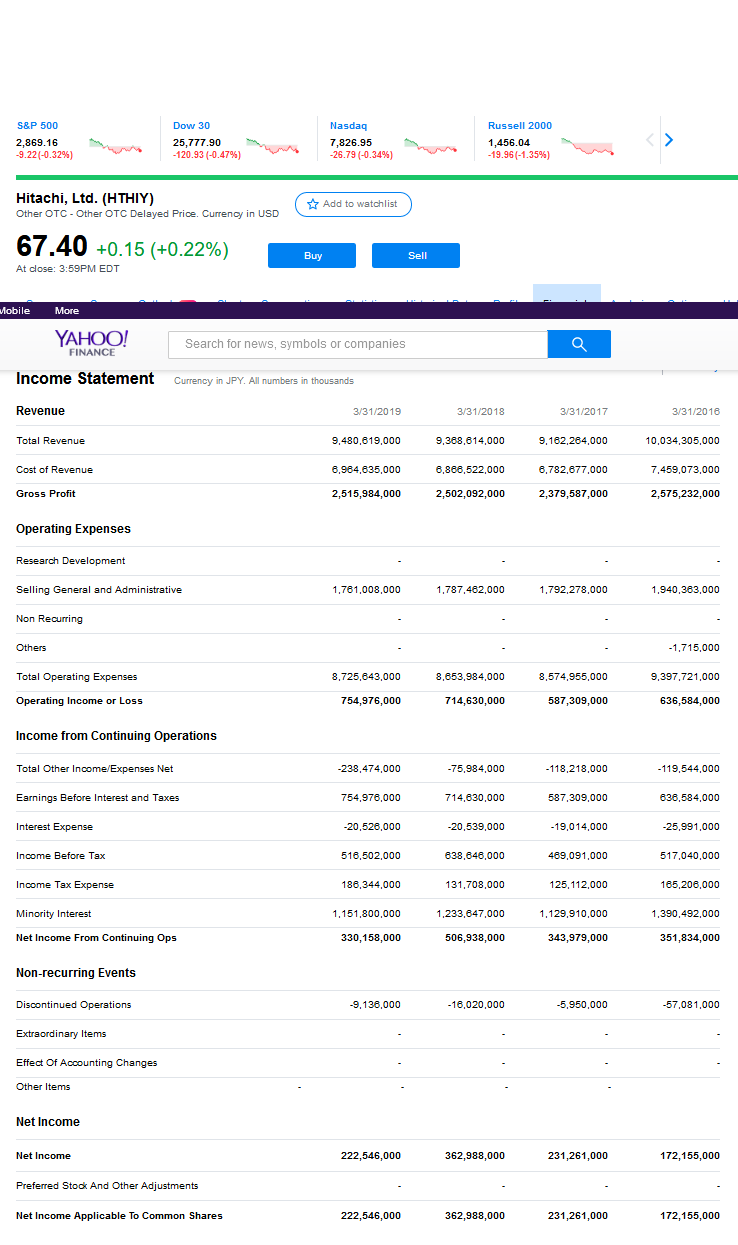738x1245 pixels.
Task: Select the Income Tax Expense row label
Action: tap(65, 885)
